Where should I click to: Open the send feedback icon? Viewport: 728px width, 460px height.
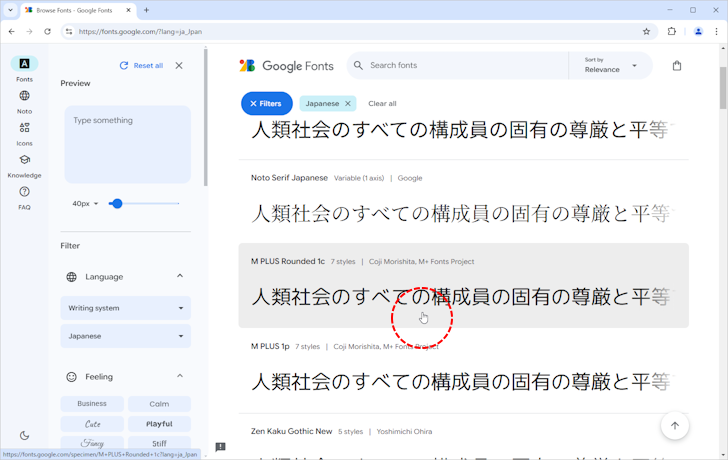point(221,447)
